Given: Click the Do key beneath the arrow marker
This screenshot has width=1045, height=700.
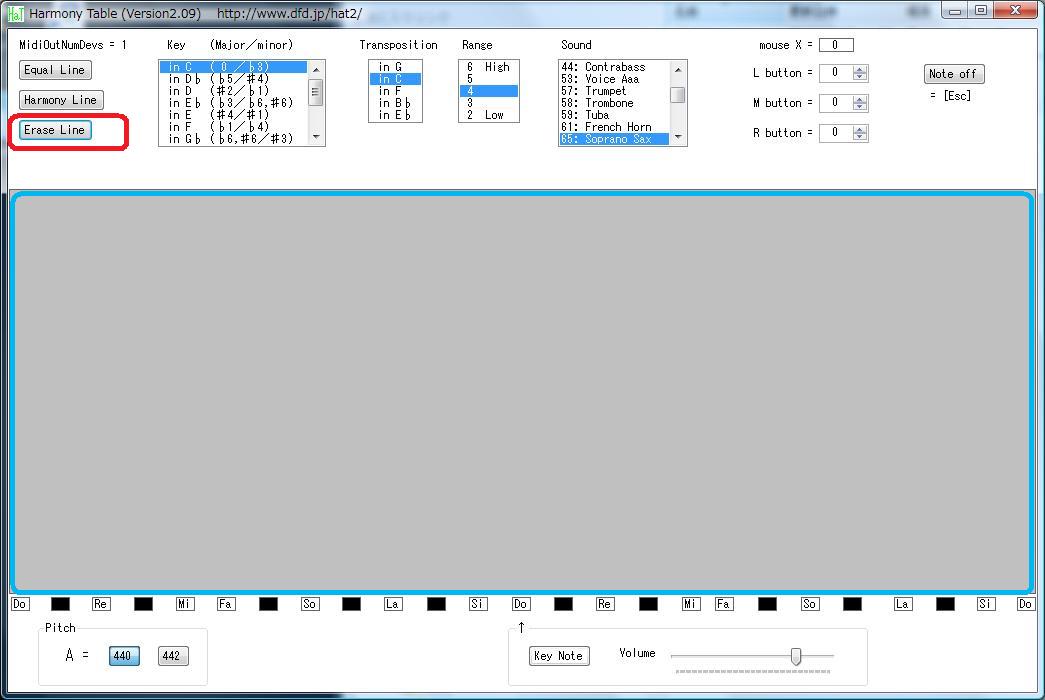Looking at the screenshot, I should 521,604.
